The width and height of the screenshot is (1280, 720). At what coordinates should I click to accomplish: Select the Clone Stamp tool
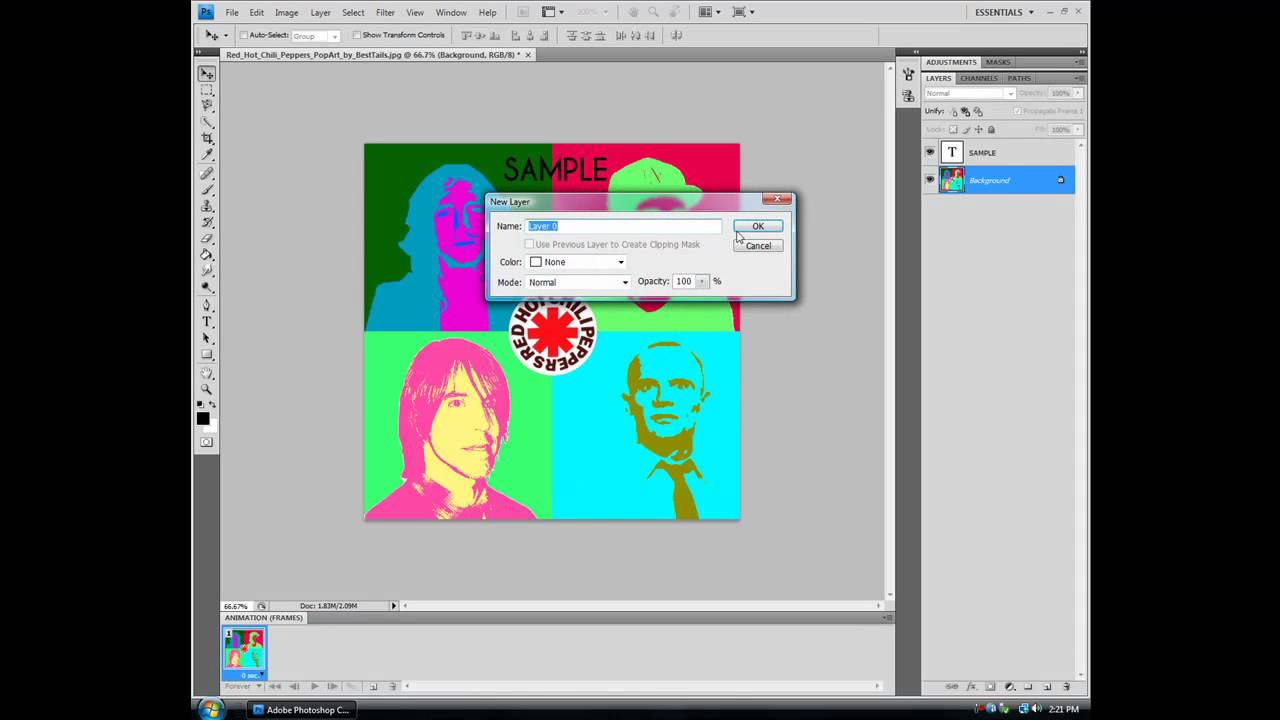pyautogui.click(x=207, y=206)
